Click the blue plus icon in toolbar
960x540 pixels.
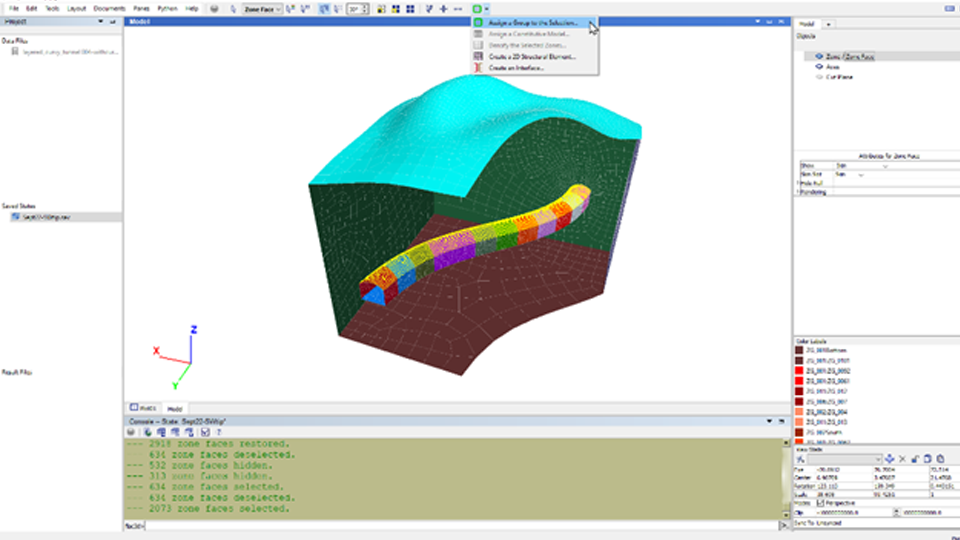(x=443, y=9)
